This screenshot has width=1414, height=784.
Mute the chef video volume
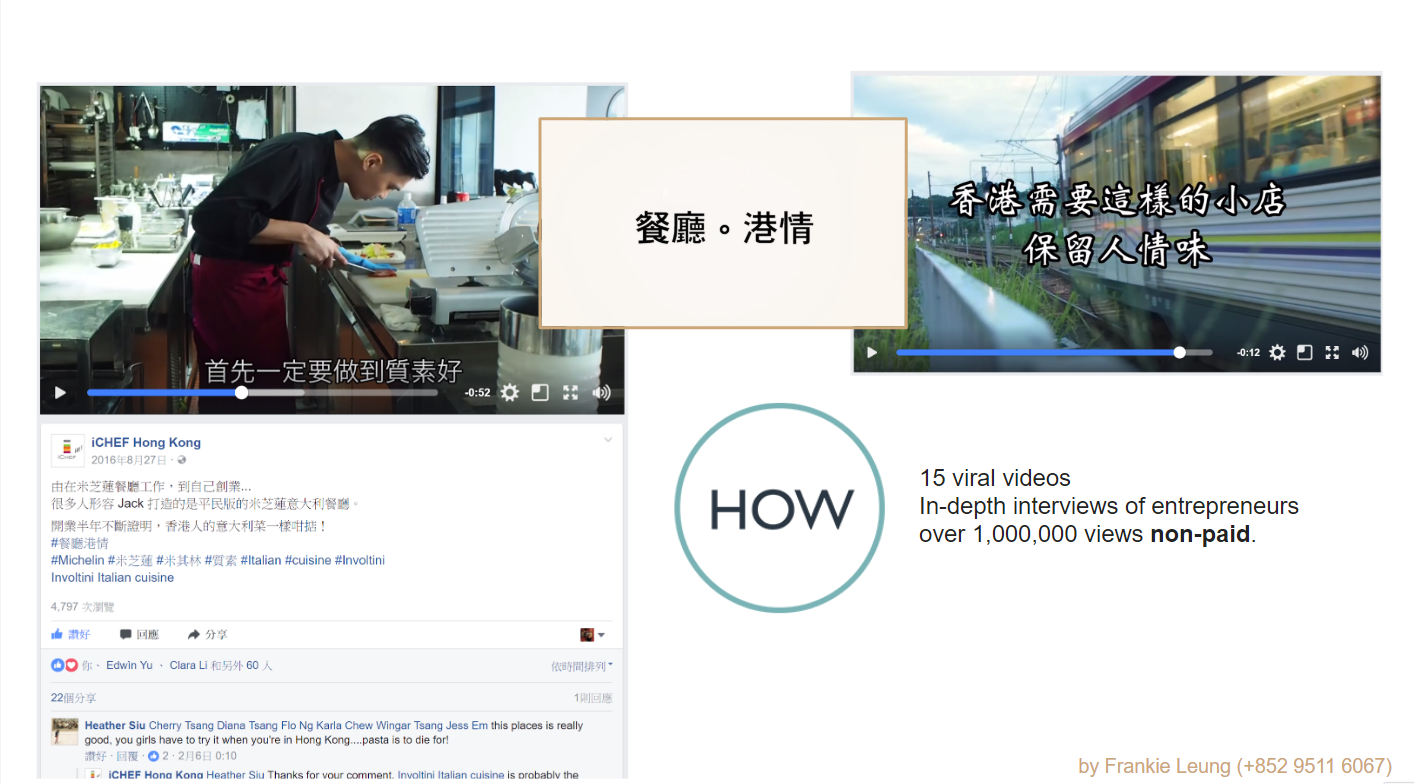pos(601,393)
